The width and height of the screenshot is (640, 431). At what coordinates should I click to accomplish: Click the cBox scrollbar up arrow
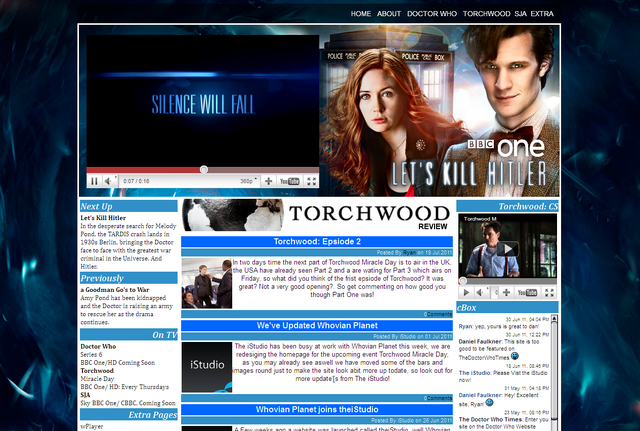coord(554,318)
